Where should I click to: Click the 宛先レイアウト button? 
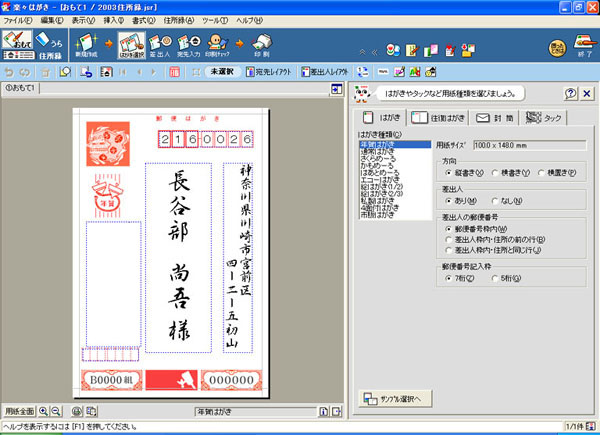(263, 72)
